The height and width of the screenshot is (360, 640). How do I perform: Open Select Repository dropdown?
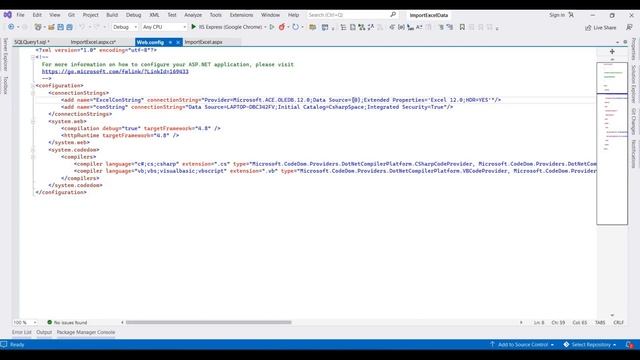(x=589, y=344)
